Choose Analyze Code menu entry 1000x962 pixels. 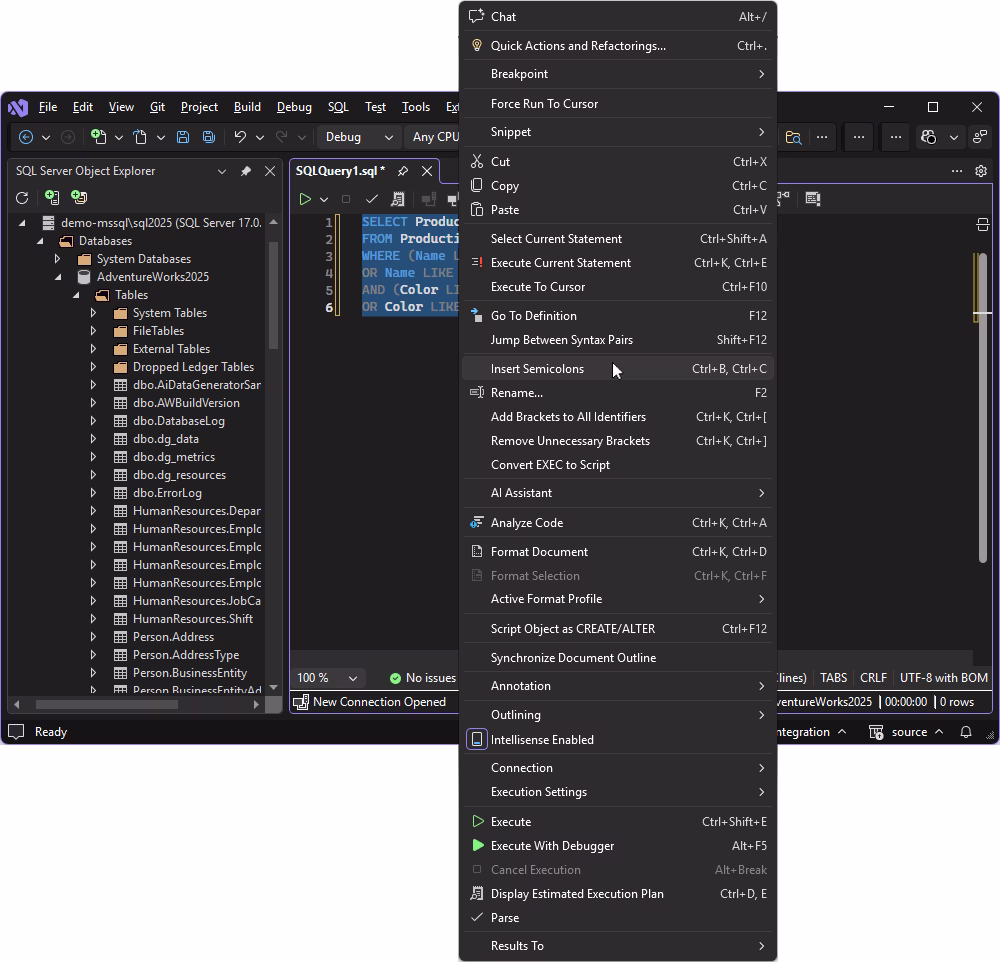pyautogui.click(x=618, y=523)
